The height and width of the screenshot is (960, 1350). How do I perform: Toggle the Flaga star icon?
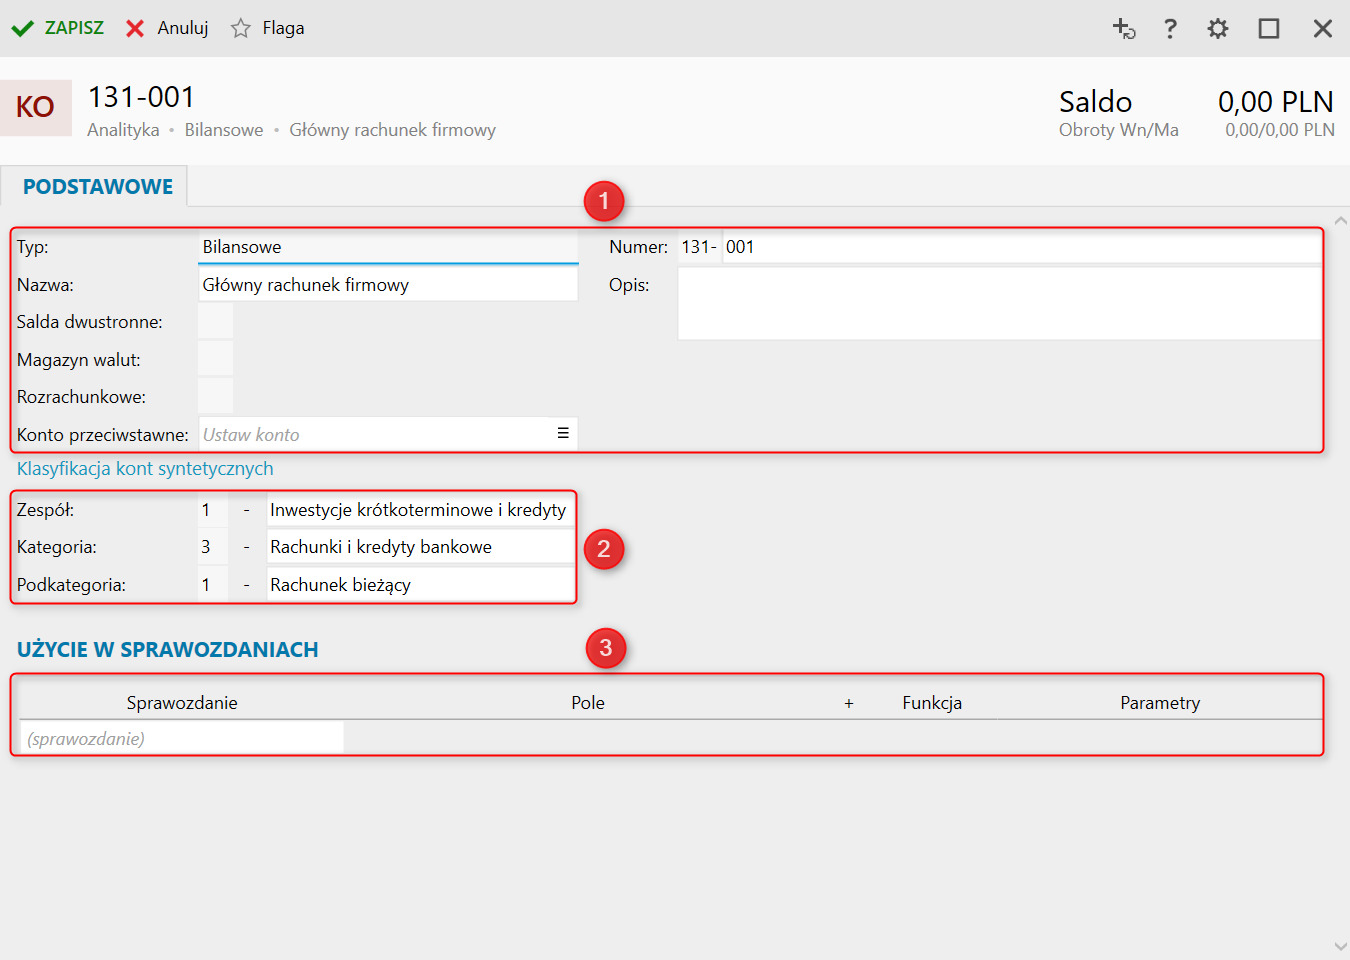pyautogui.click(x=240, y=28)
